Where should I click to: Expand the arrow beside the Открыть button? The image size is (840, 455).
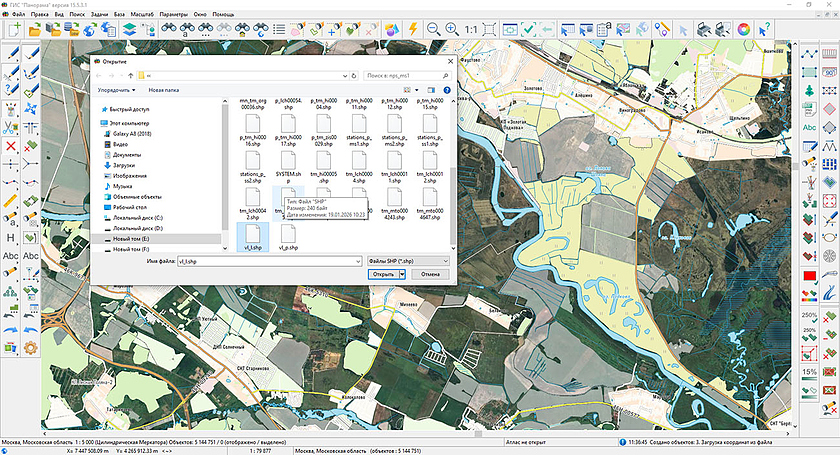(401, 273)
